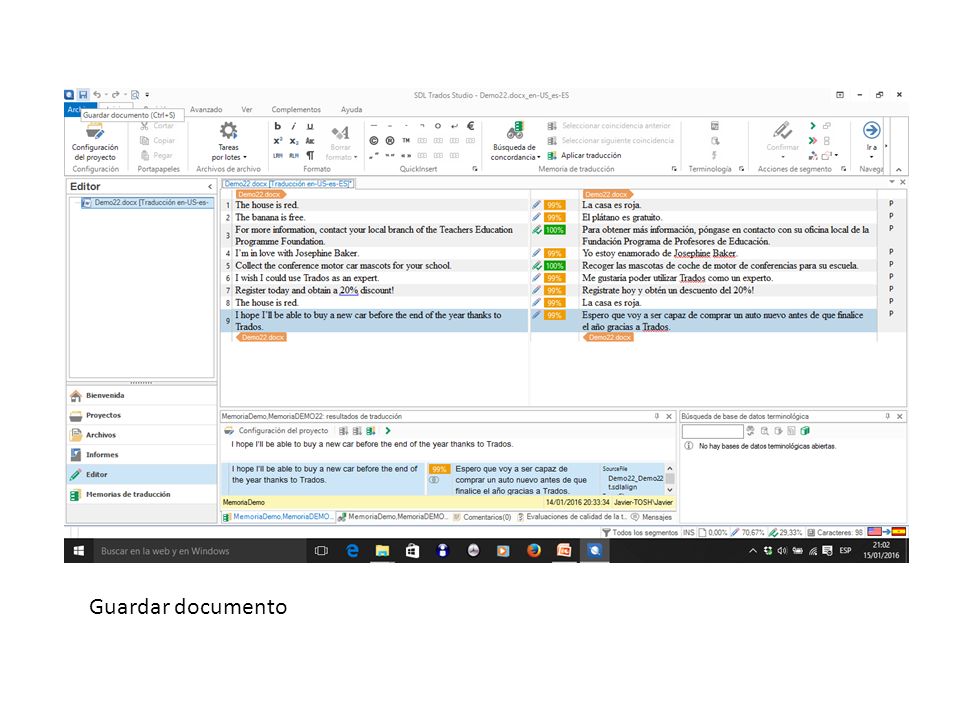Viewport: 960px width, 720px height.
Task: Click green arrow in translation results toolbar
Action: coord(388,431)
